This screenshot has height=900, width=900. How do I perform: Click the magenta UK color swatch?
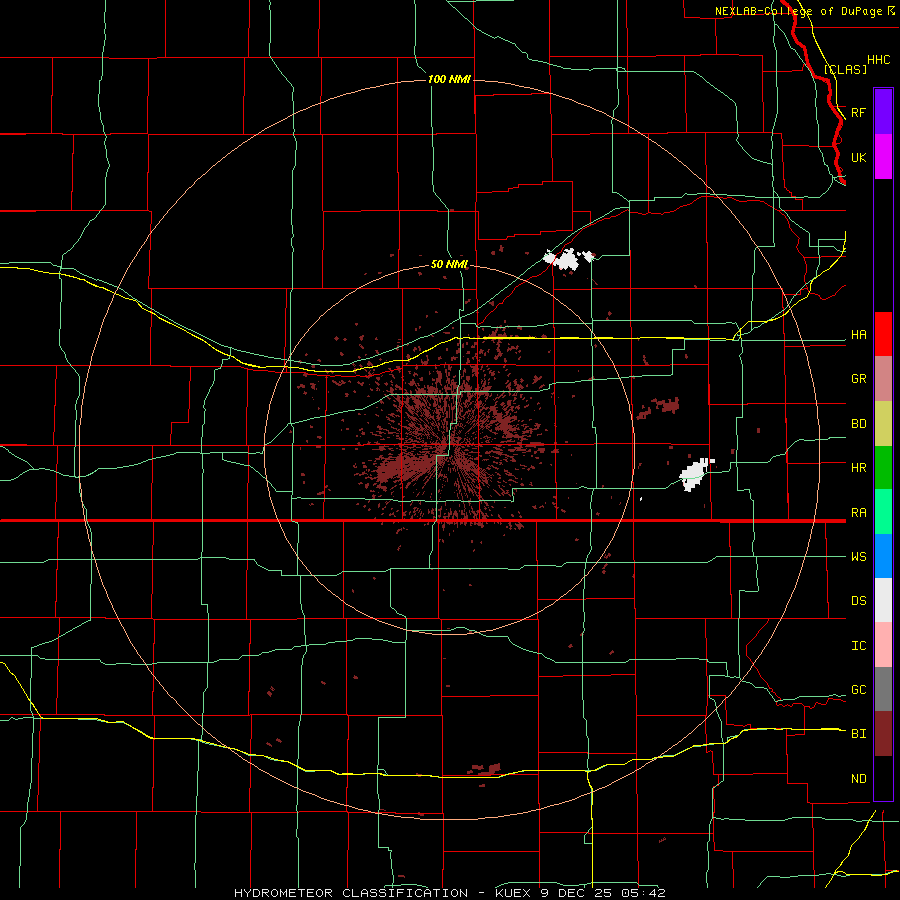[883, 157]
